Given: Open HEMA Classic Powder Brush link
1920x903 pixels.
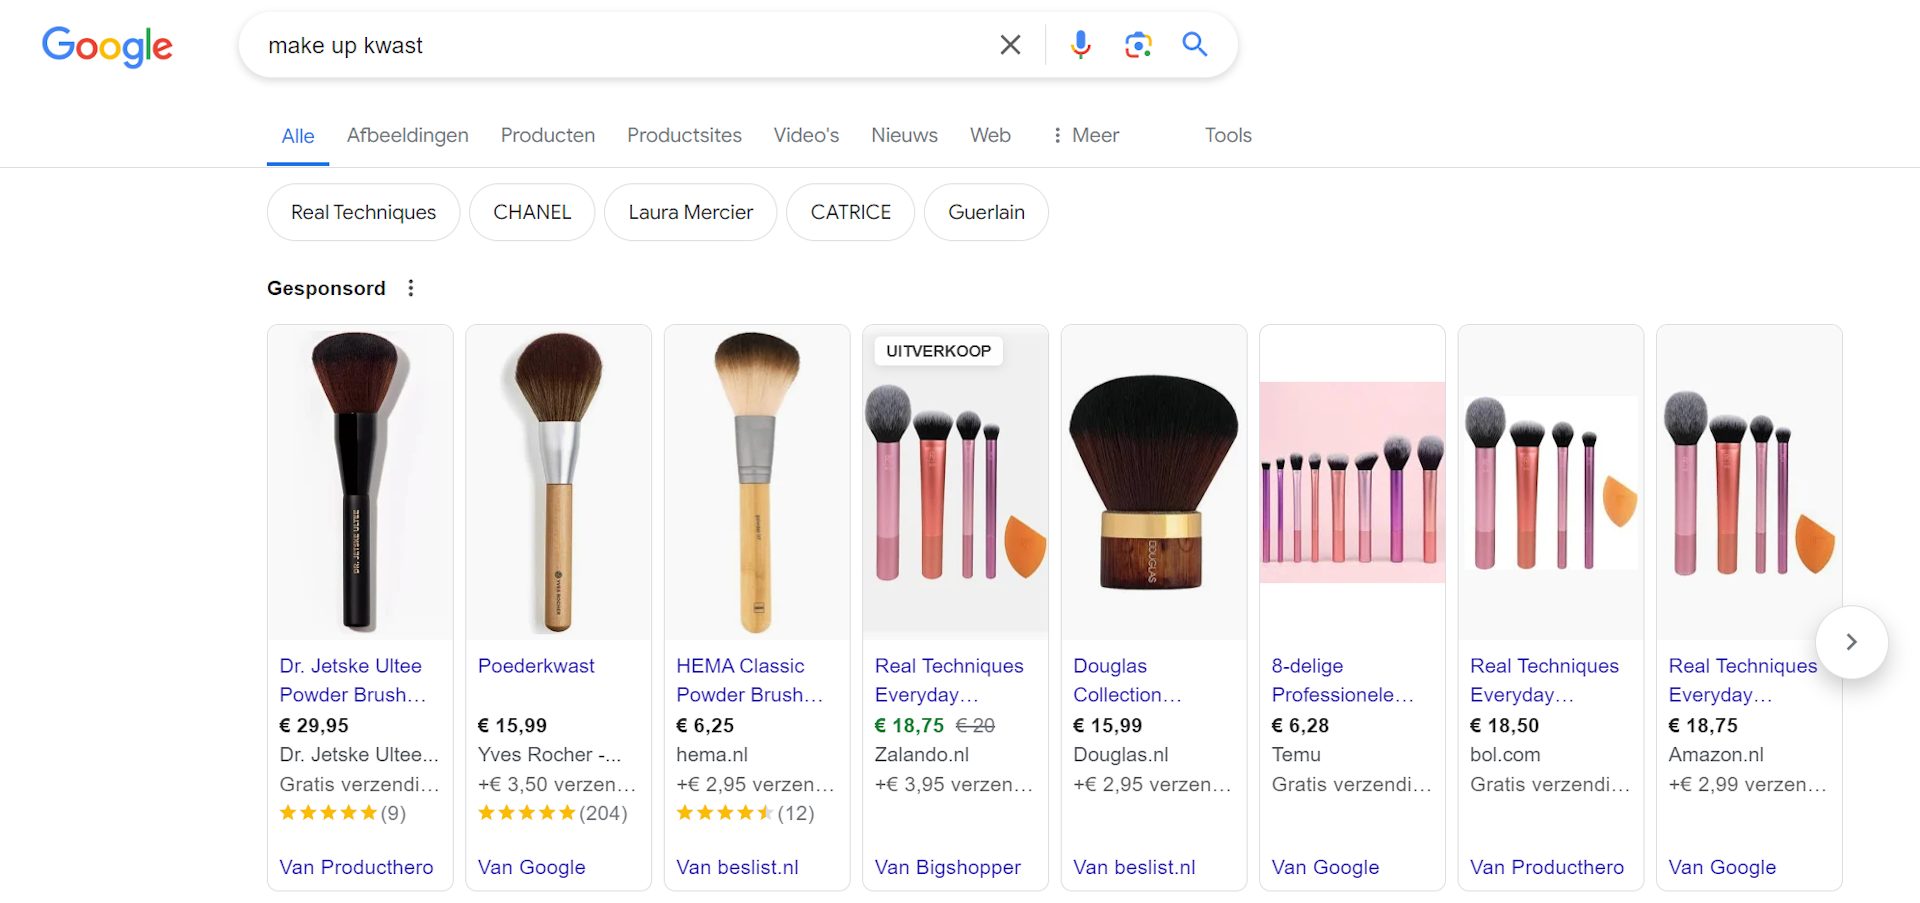Looking at the screenshot, I should coord(750,680).
